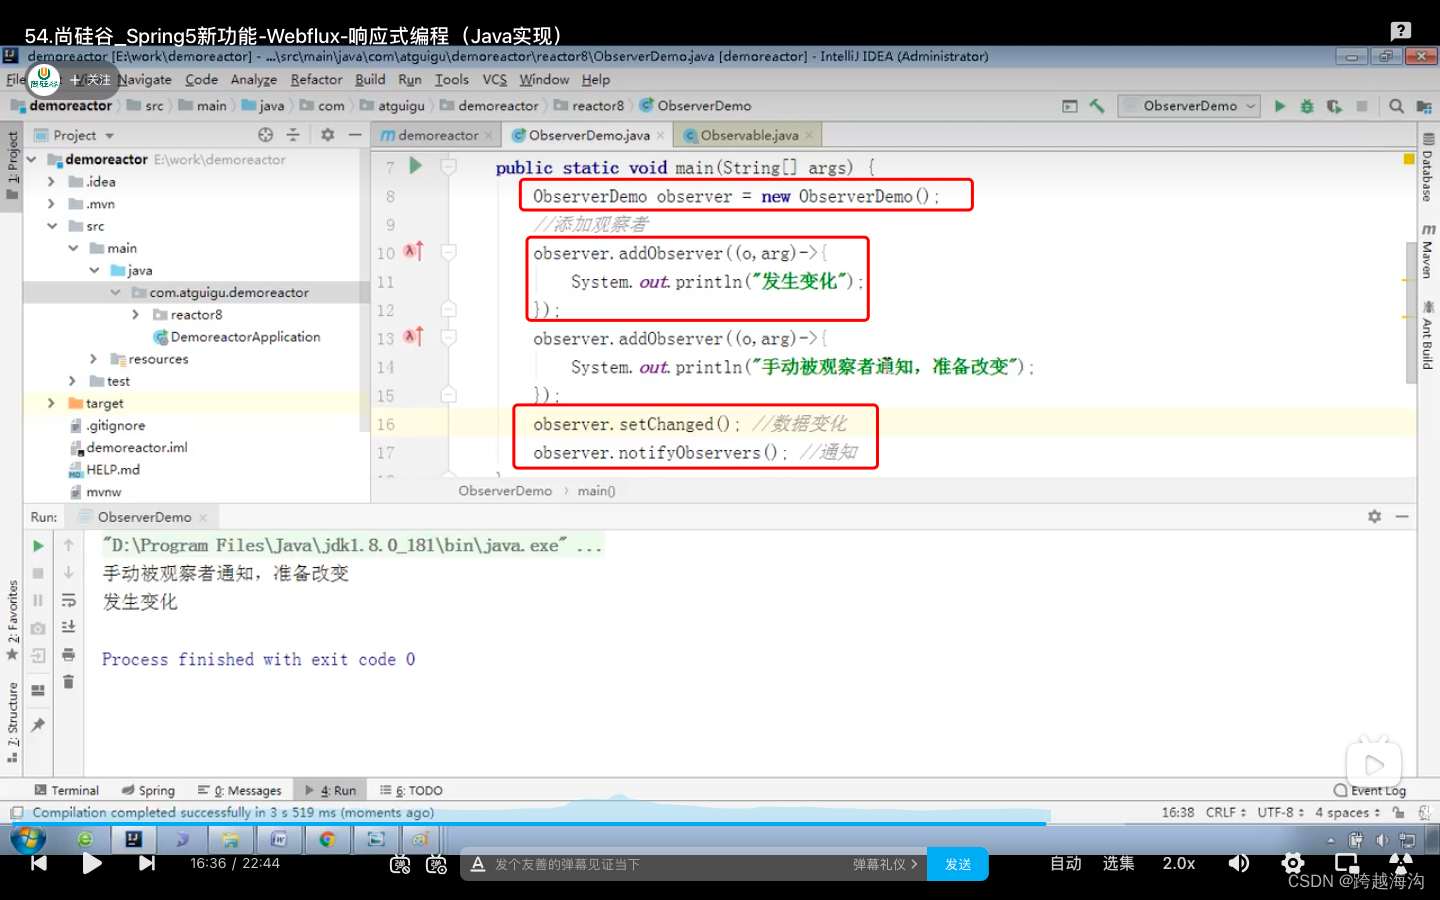
Task: Open video player settings gear
Action: point(1293,863)
